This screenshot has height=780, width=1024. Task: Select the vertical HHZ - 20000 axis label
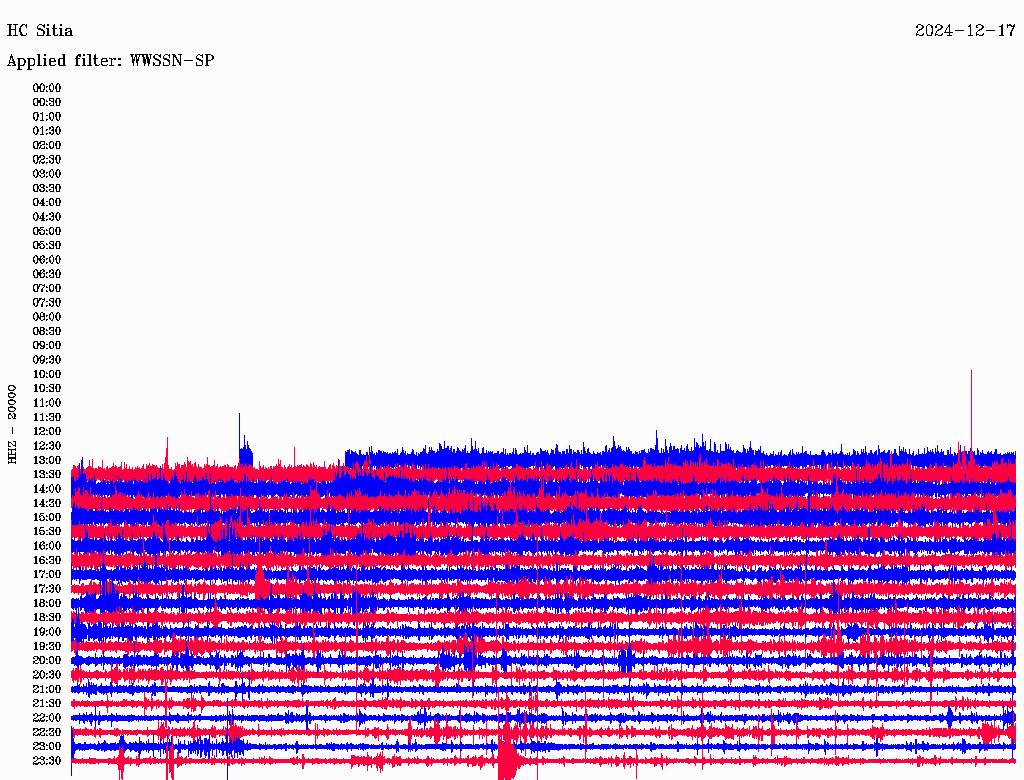pyautogui.click(x=12, y=425)
